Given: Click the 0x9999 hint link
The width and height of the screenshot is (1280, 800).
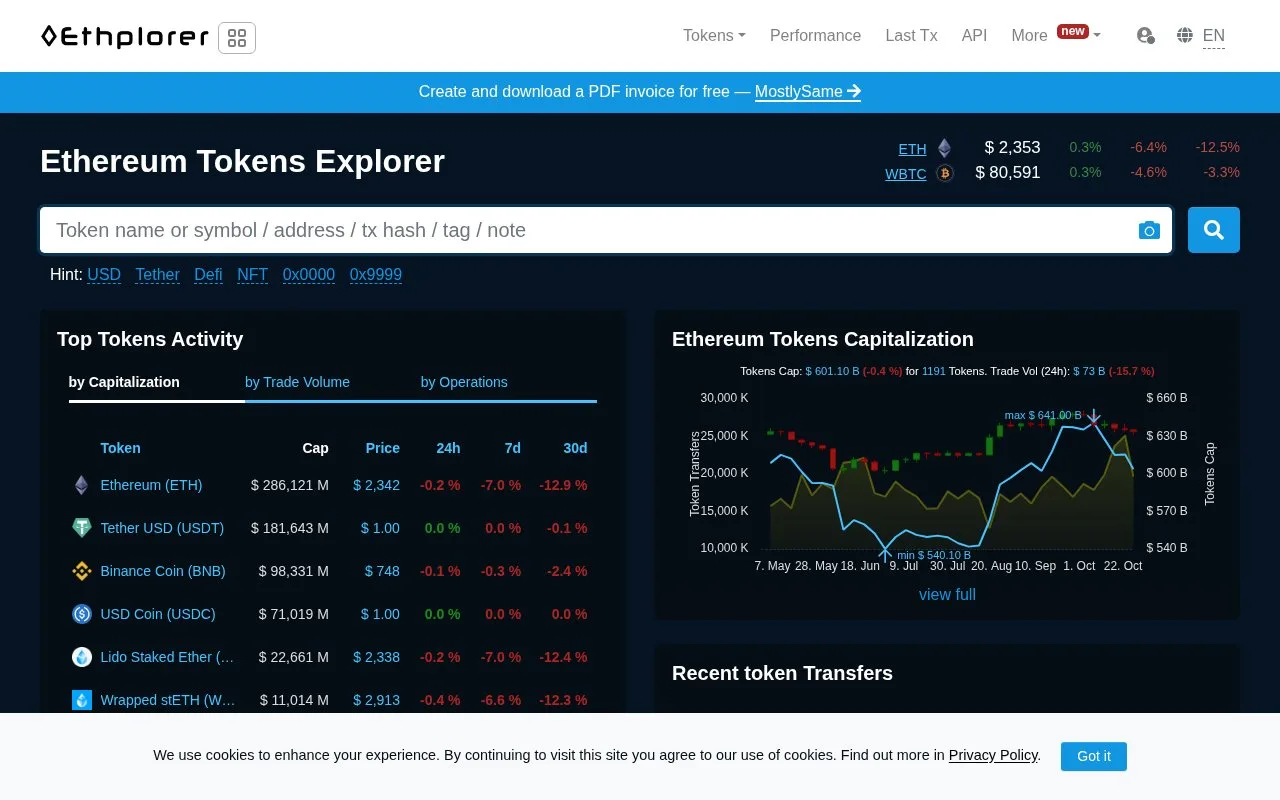Looking at the screenshot, I should [376, 275].
